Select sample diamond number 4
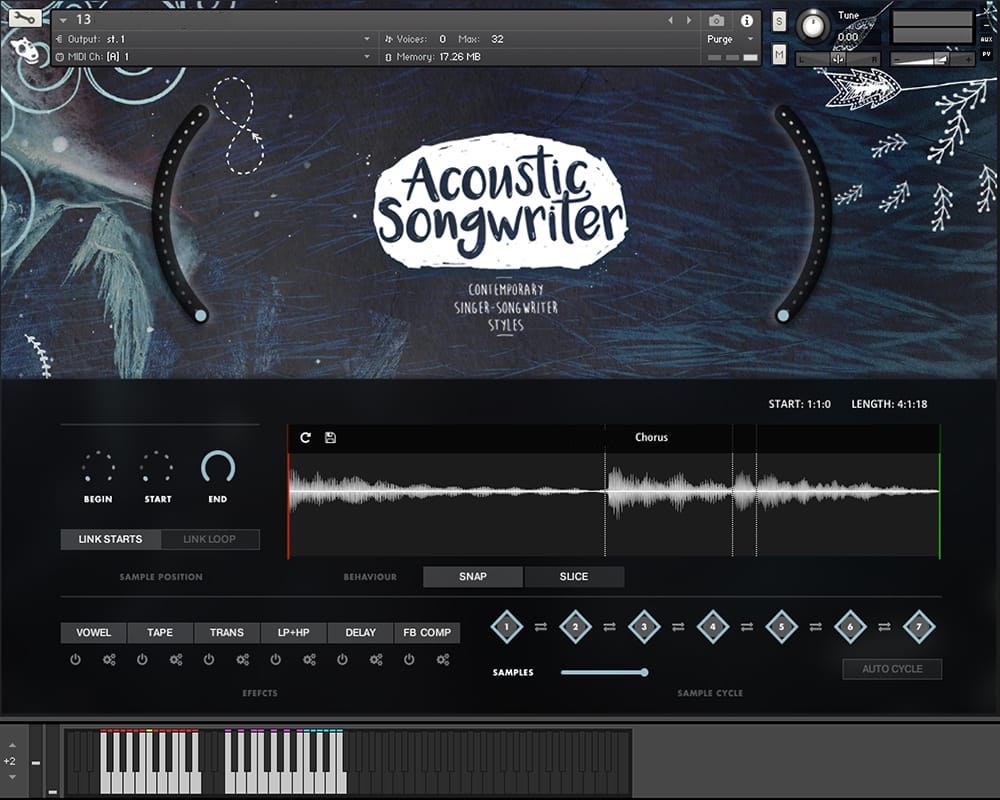Image resolution: width=1000 pixels, height=800 pixels. tap(713, 627)
